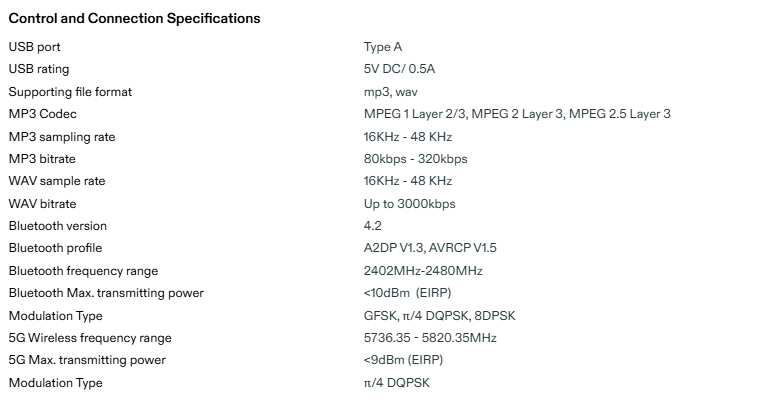Click the WAV sample rate label
Screen dimensions: 771x402
click(x=57, y=181)
